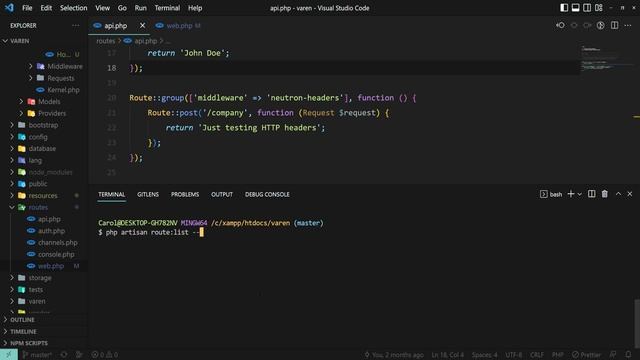Image resolution: width=640 pixels, height=360 pixels.
Task: Switch to OUTPUT panel tab
Action: (222, 194)
